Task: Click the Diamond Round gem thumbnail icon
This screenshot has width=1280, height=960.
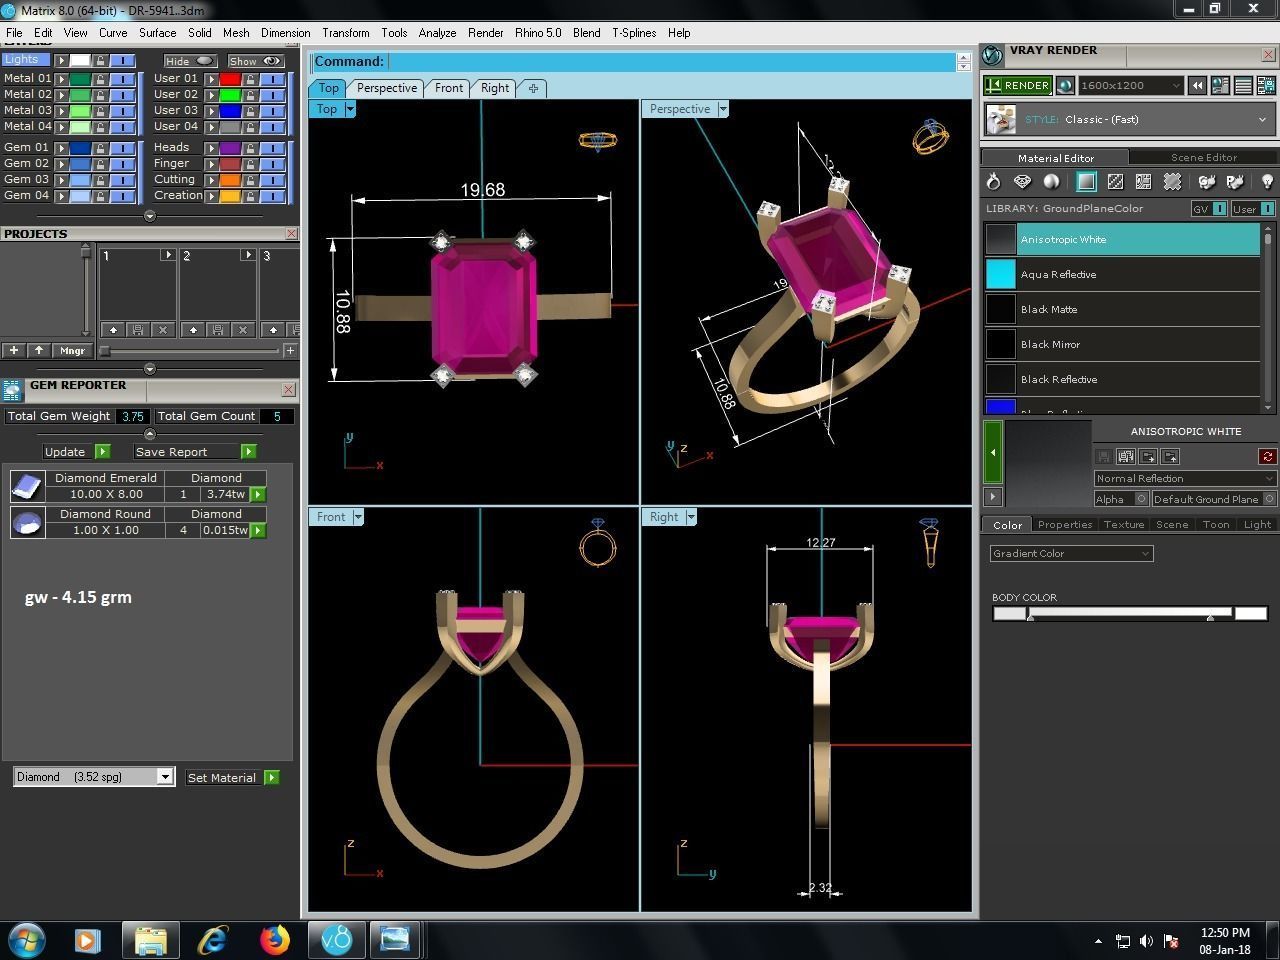Action: pos(27,522)
